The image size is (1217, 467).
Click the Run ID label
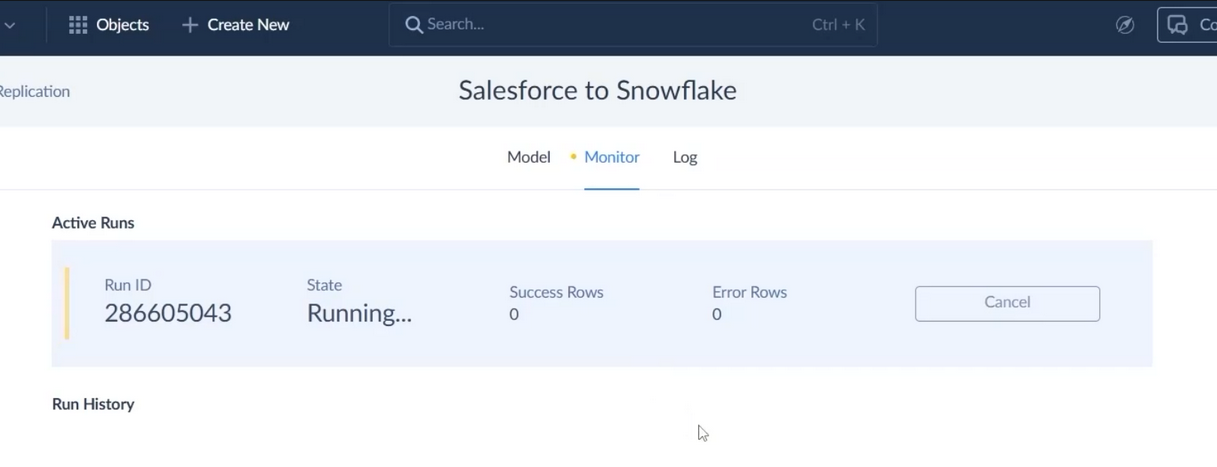pyautogui.click(x=128, y=285)
